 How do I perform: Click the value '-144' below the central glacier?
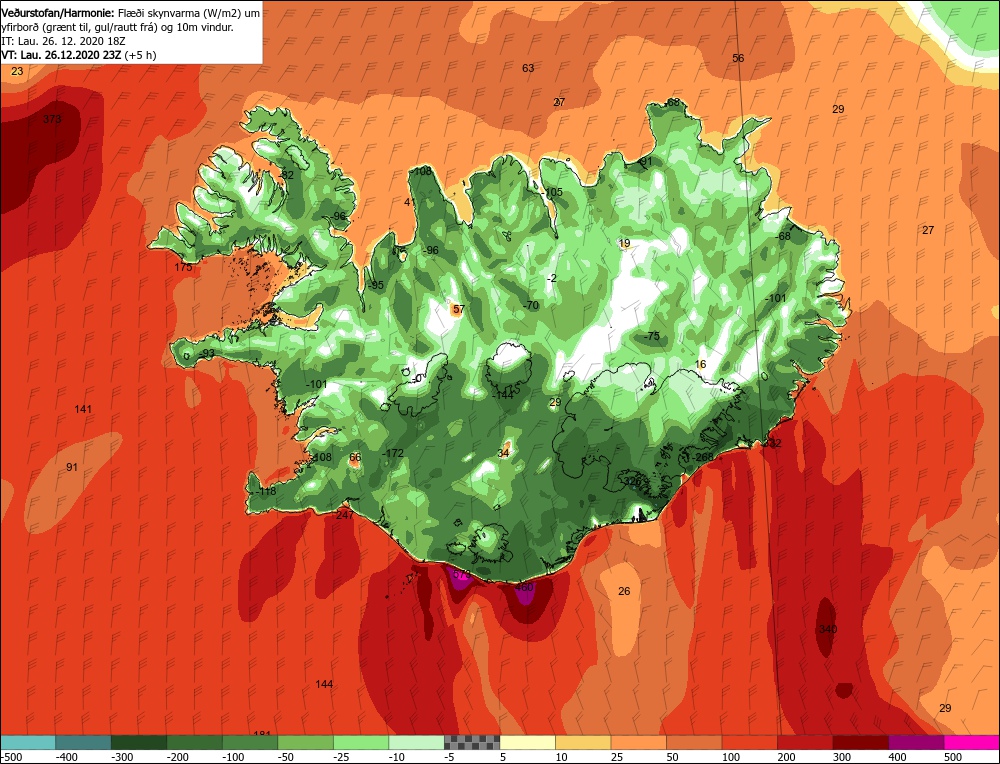(x=503, y=395)
